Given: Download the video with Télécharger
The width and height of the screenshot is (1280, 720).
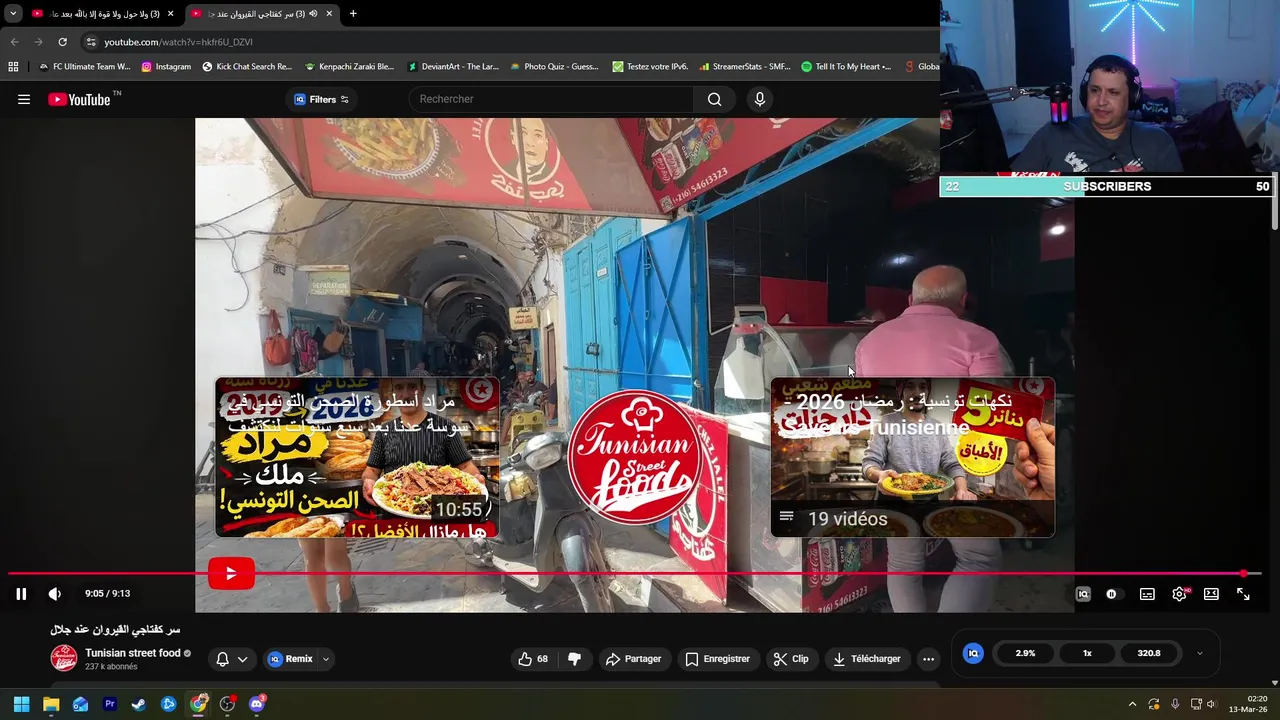Looking at the screenshot, I should pyautogui.click(x=867, y=659).
